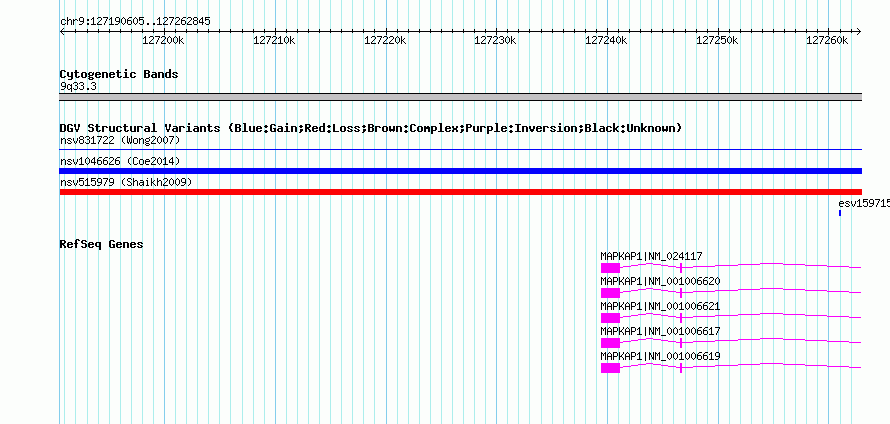
Task: Open the nsv1046626 (Coe2014) variant label
Action: (x=120, y=162)
